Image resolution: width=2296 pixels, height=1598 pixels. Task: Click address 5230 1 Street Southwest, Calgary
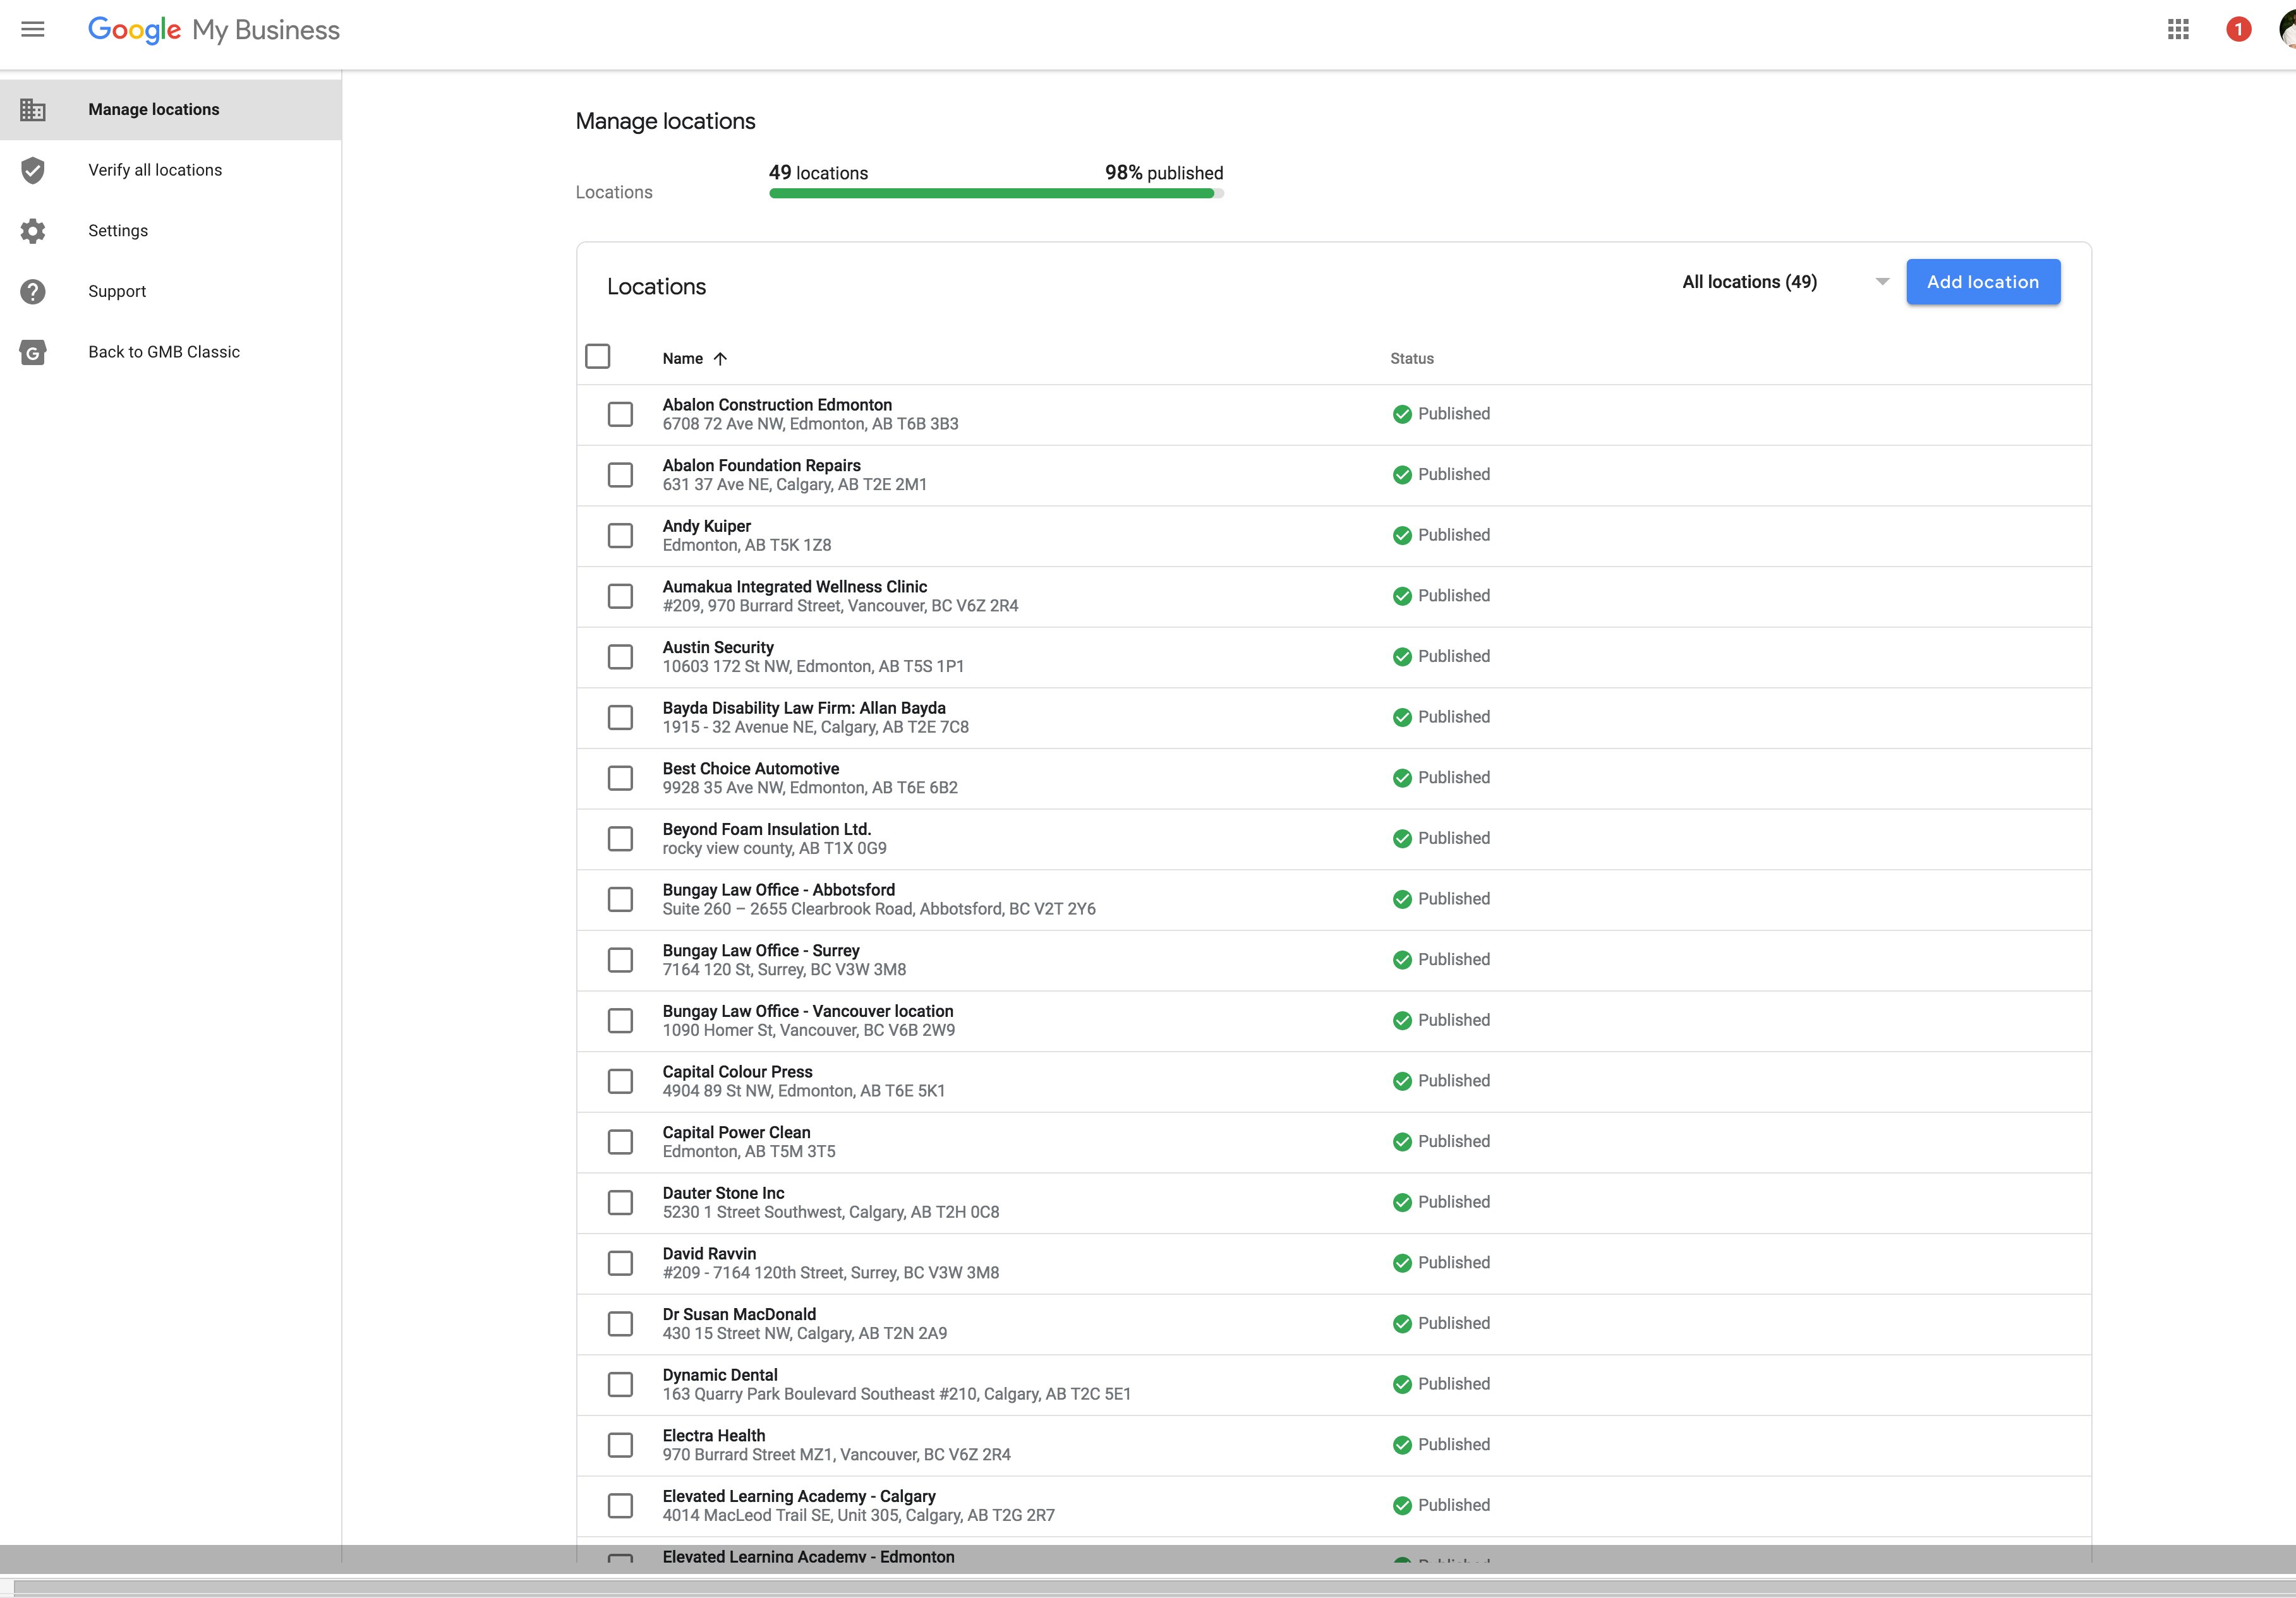pyautogui.click(x=830, y=1212)
